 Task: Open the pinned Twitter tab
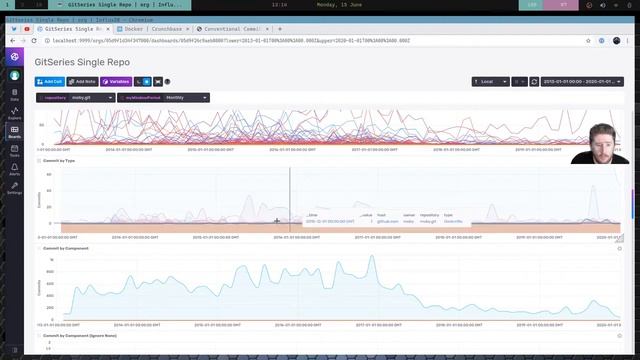[x=14, y=29]
